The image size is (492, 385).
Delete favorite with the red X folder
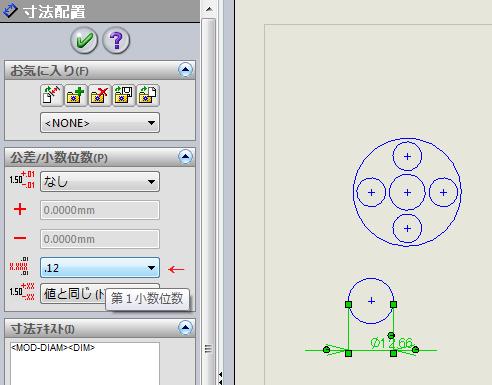100,95
